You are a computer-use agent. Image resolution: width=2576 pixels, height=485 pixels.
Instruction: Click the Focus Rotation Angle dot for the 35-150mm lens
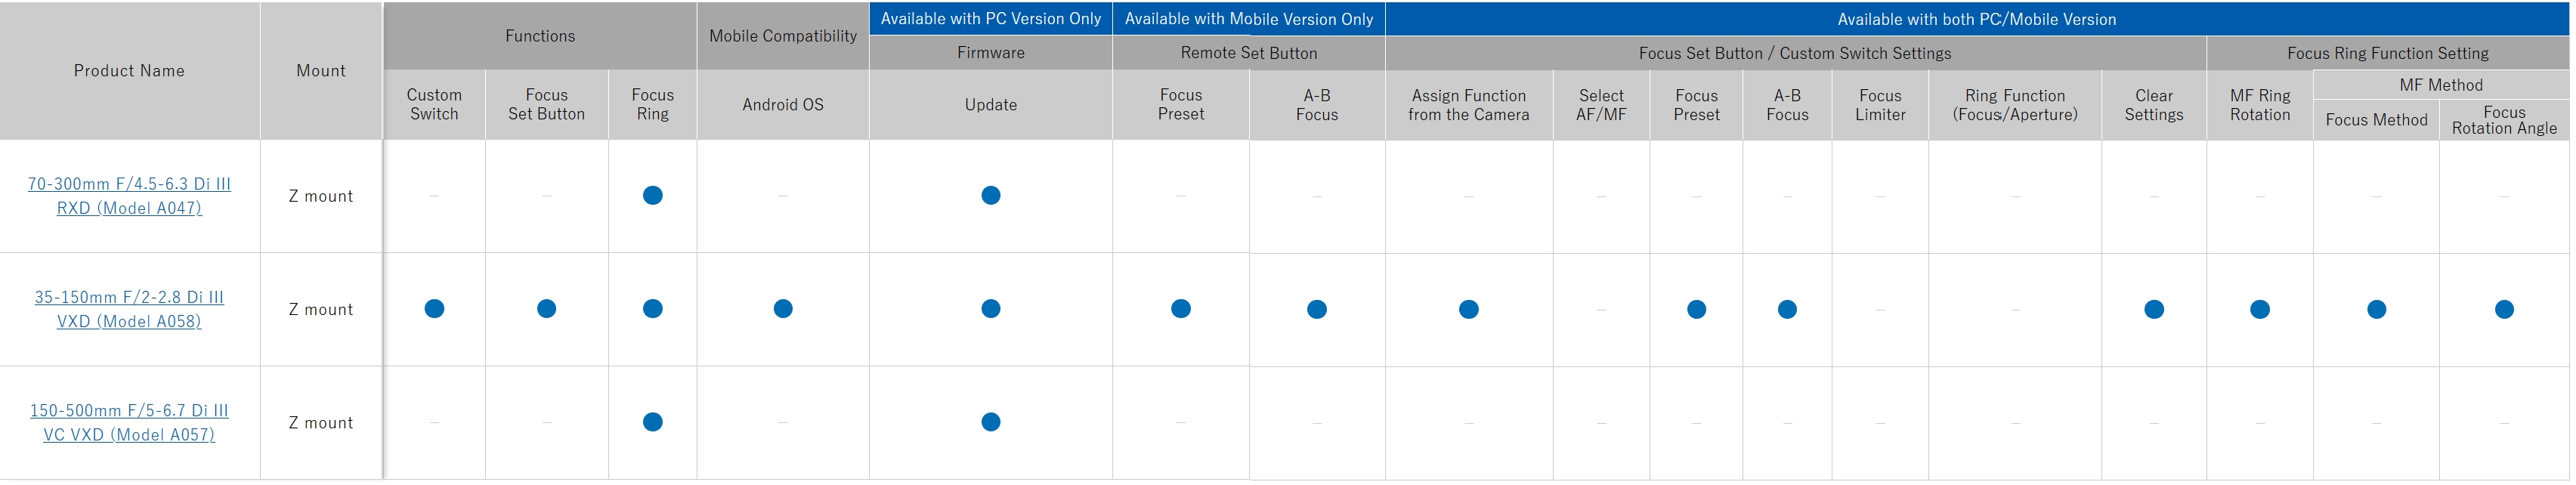coord(2503,310)
